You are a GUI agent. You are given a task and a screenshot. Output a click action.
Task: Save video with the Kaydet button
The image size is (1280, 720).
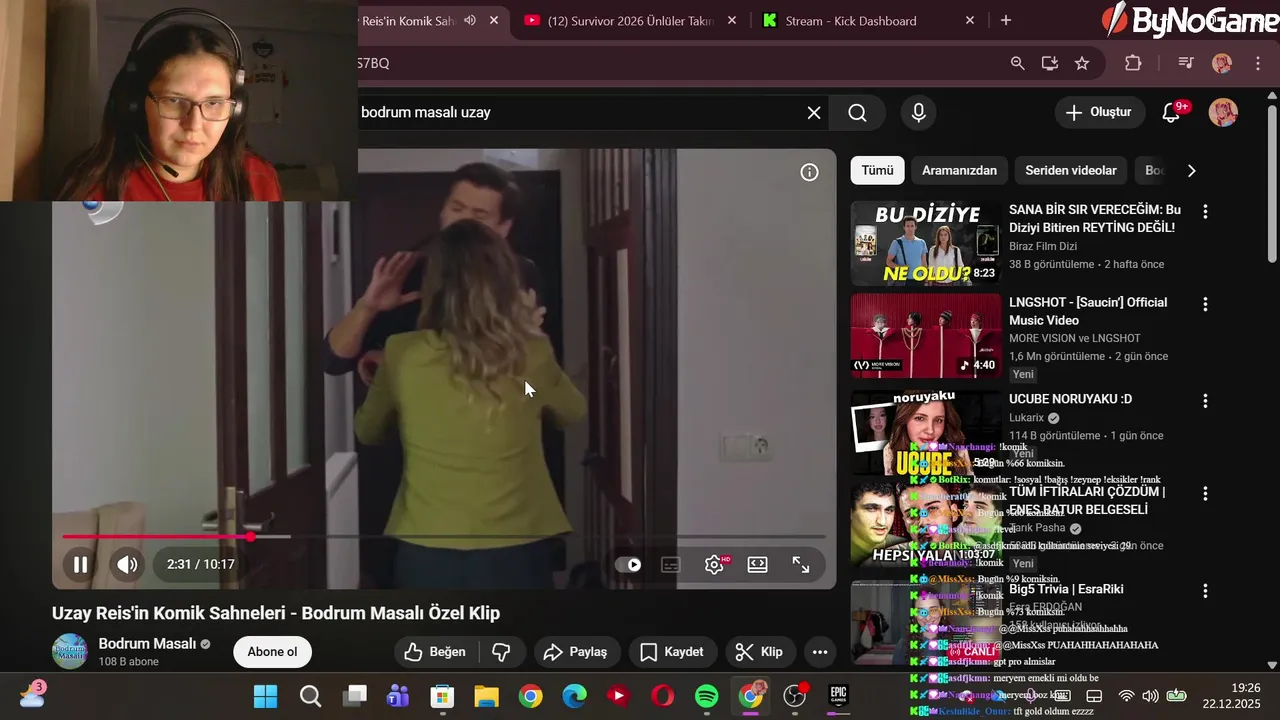(x=672, y=652)
